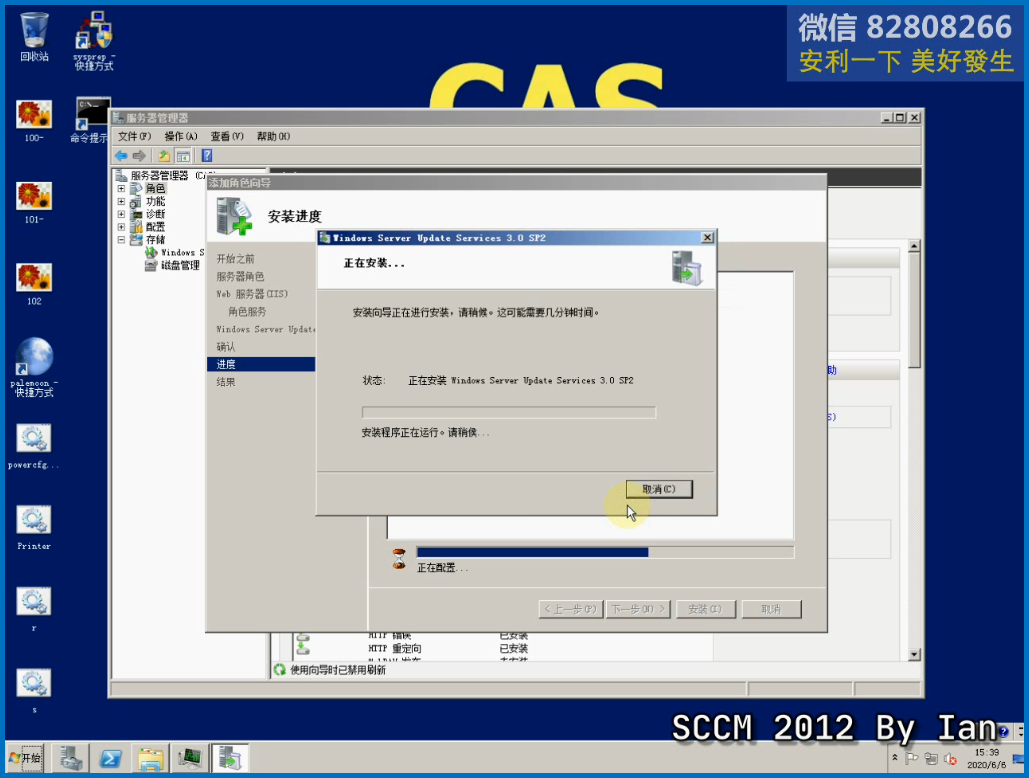This screenshot has width=1029, height=778.
Task: Click the Server Manager vertical scrollbar thumb
Action: click(914, 310)
